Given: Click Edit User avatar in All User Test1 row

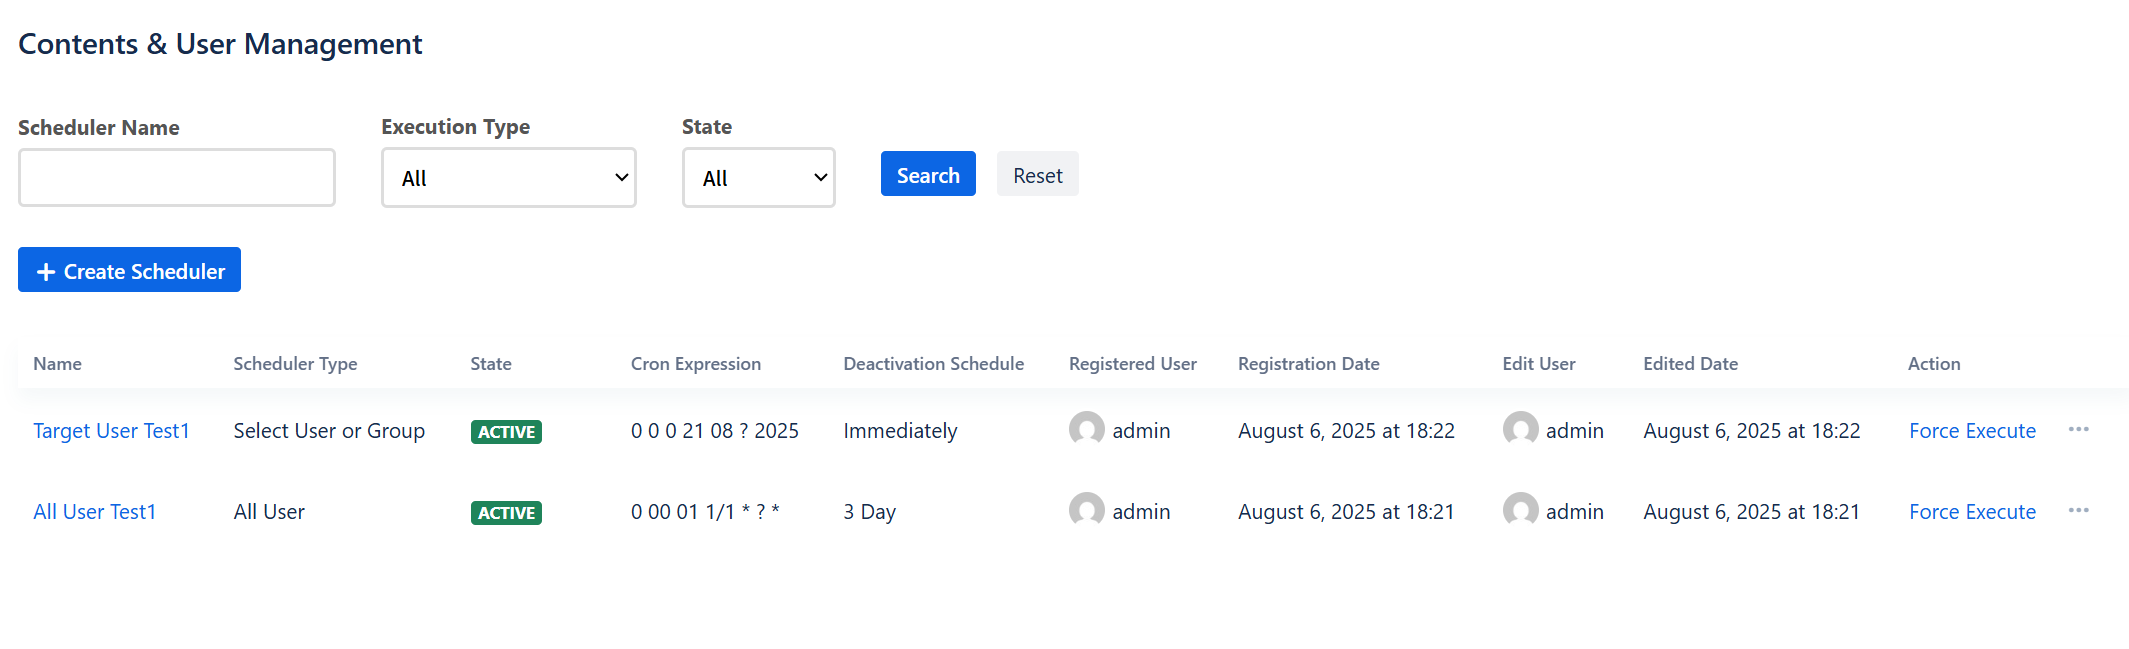Looking at the screenshot, I should pos(1521,511).
